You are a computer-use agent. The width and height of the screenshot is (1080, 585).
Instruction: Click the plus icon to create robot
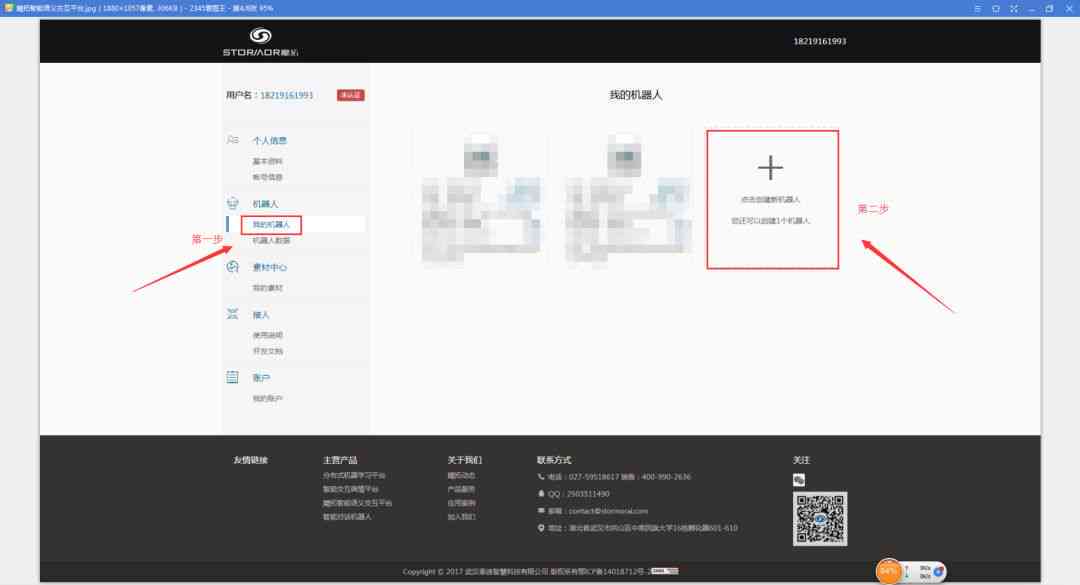770,167
